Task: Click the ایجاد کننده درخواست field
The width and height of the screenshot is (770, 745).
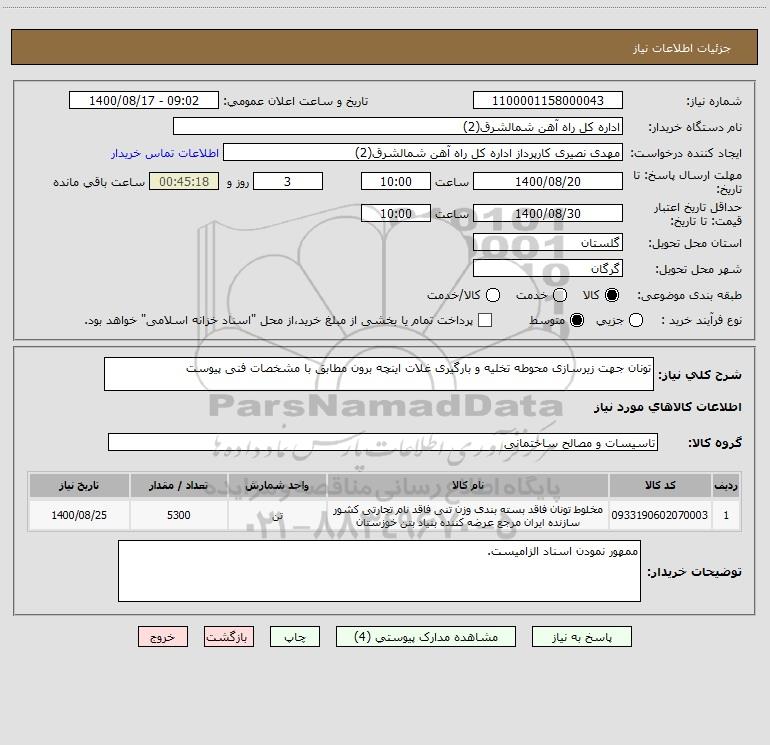Action: (423, 153)
